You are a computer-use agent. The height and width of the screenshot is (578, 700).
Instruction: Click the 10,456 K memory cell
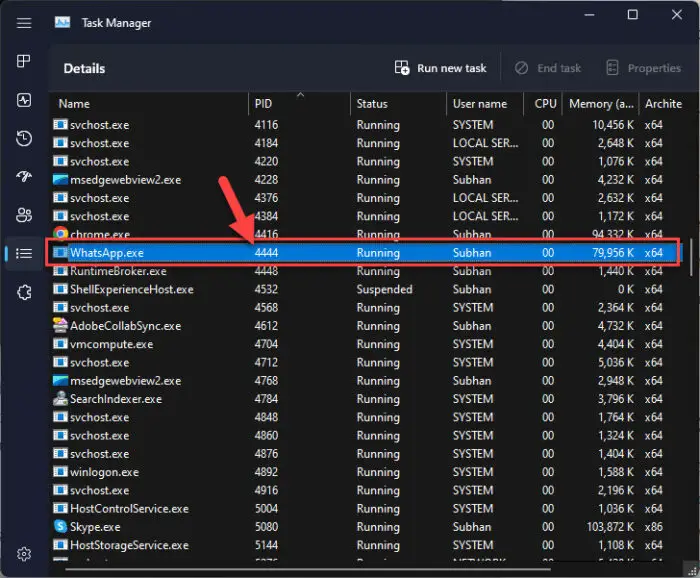click(612, 125)
